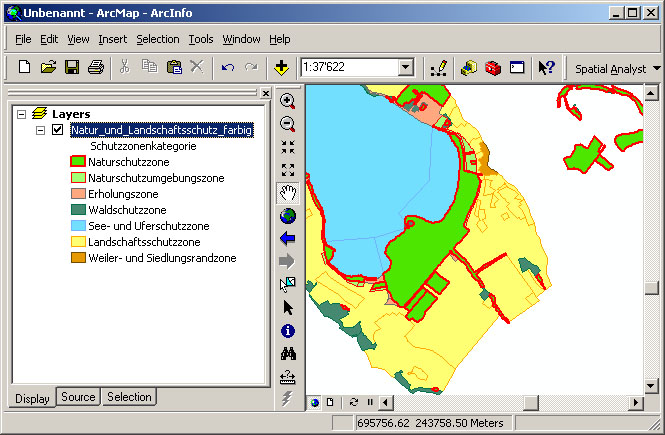Image resolution: width=665 pixels, height=435 pixels.
Task: Switch to the Selection tab in table of contents
Action: (x=129, y=397)
